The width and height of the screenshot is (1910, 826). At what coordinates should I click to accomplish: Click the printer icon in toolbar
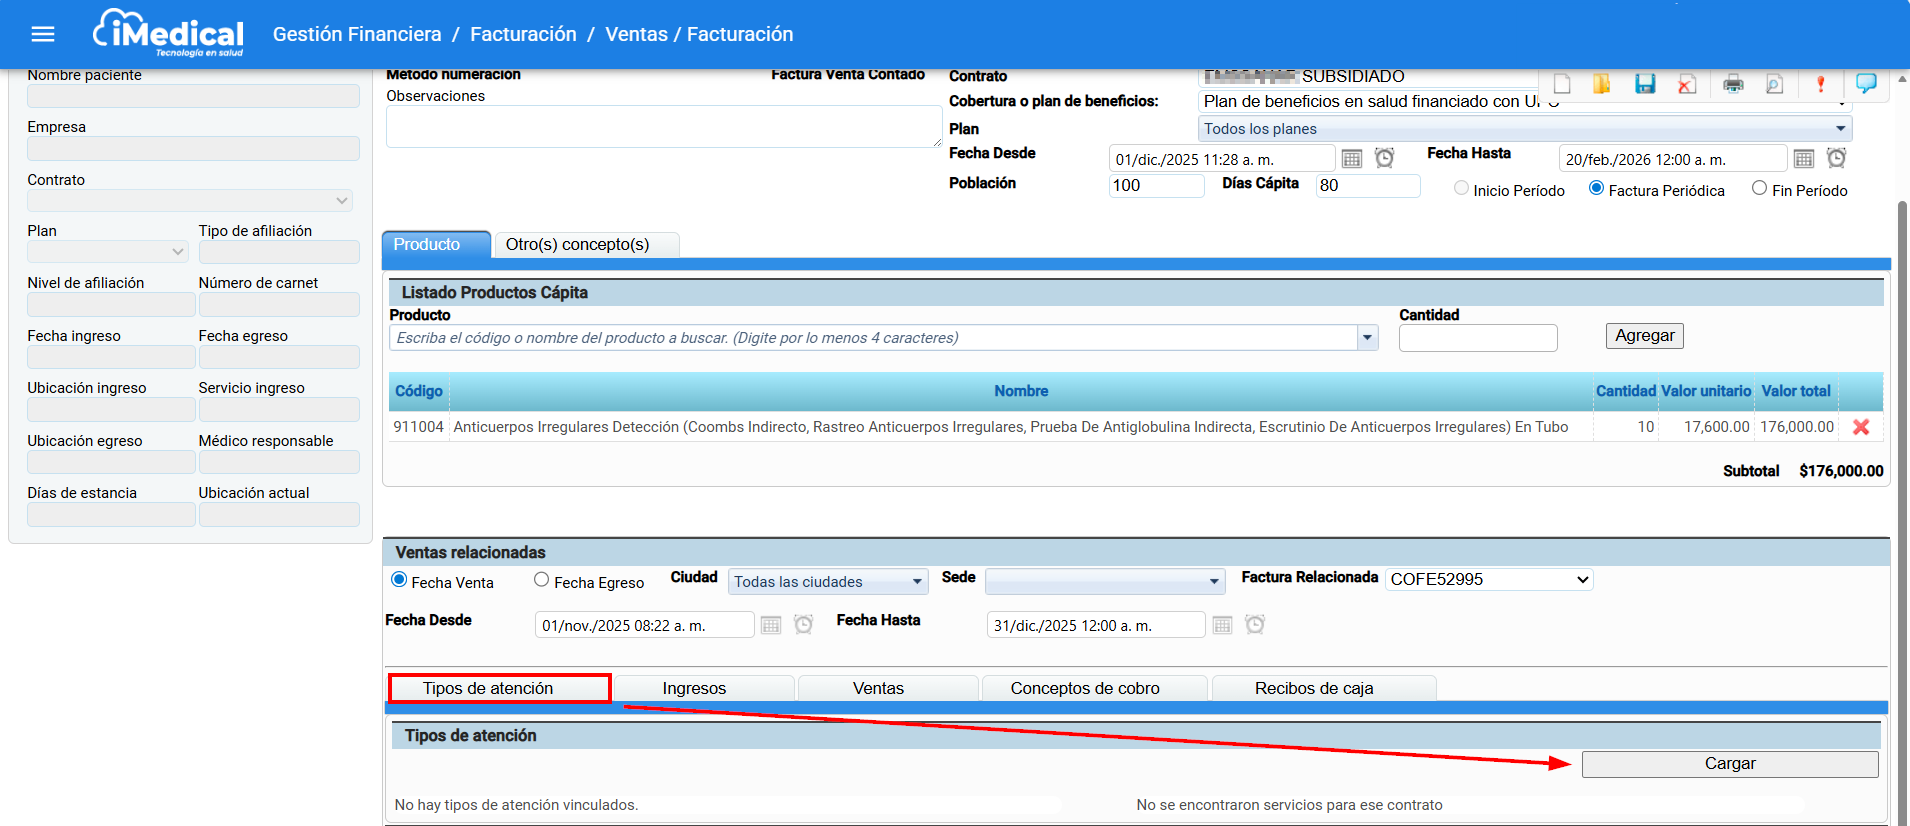[1733, 84]
